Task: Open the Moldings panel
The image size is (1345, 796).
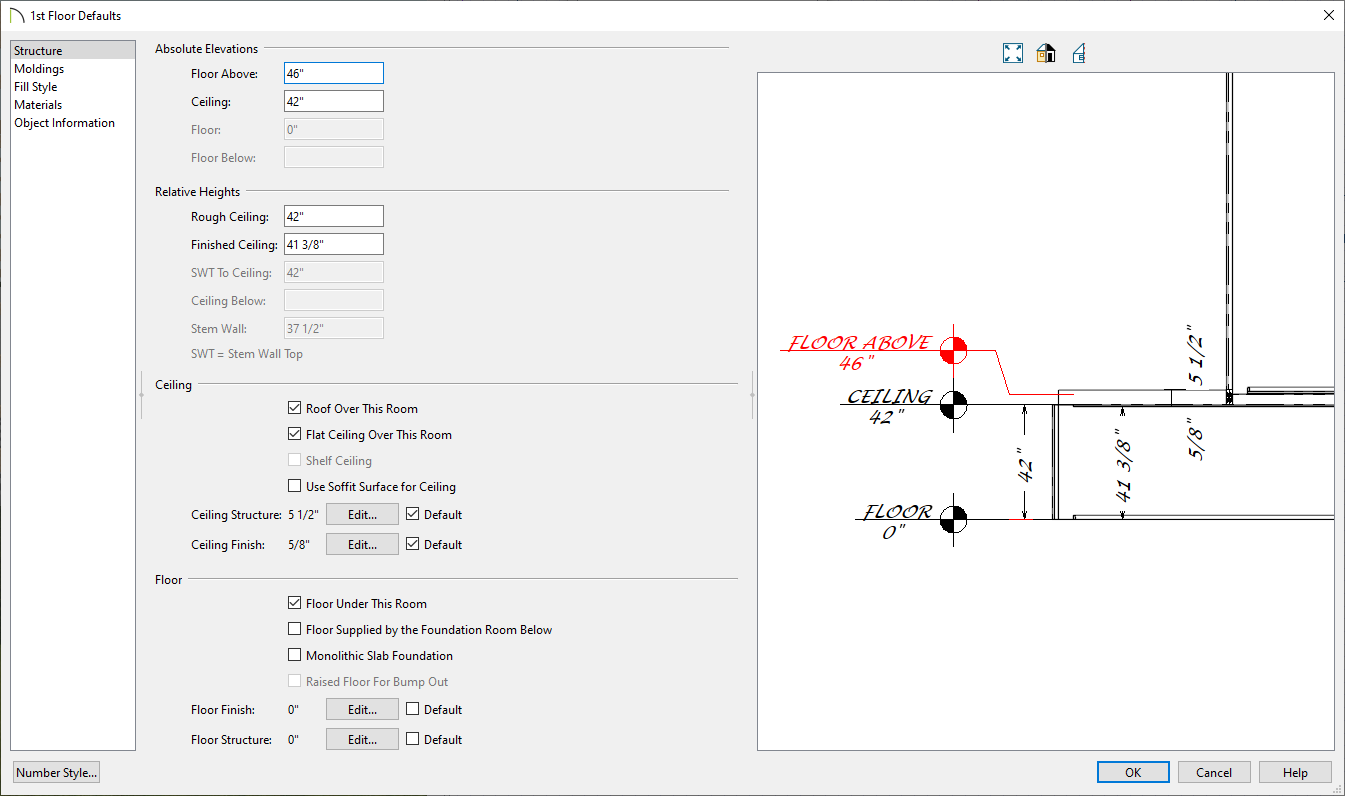Action: coord(39,69)
